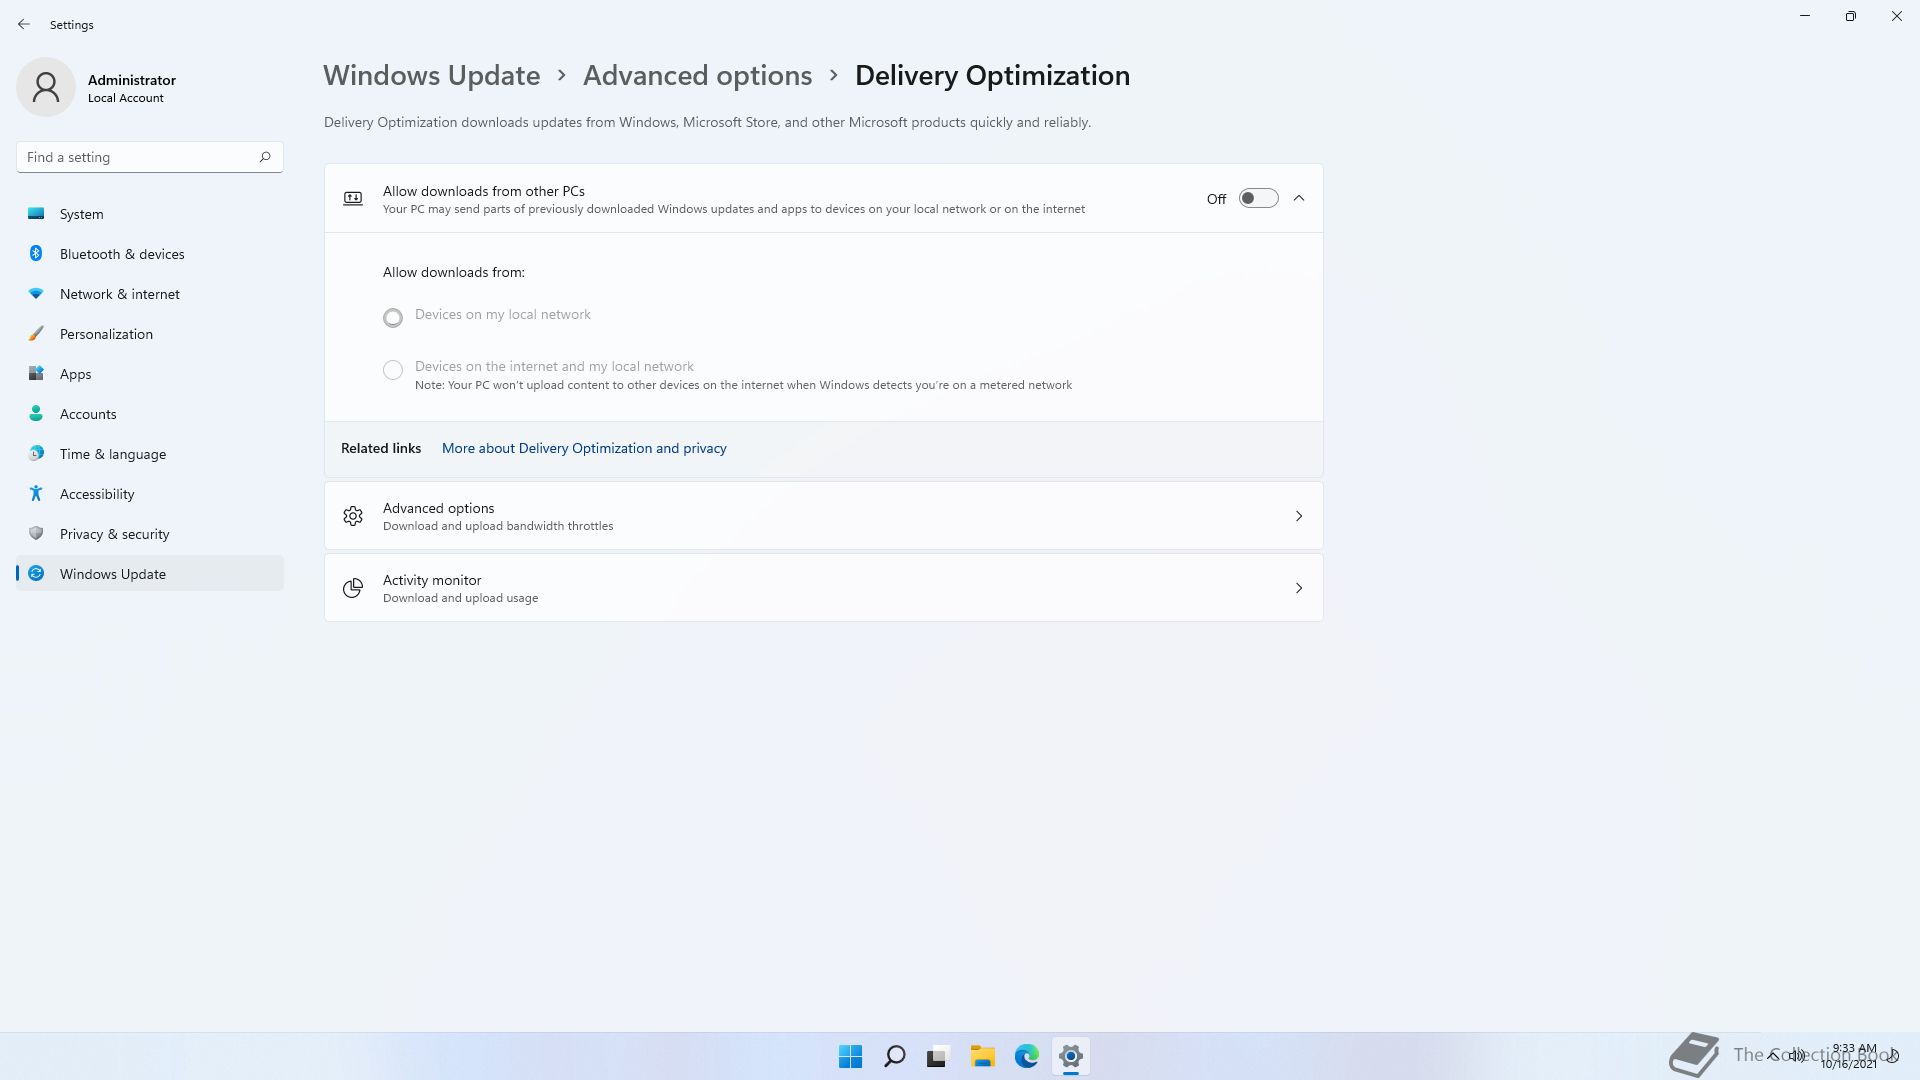Click the Settings gear on the taskbar
The height and width of the screenshot is (1080, 1920).
[1070, 1056]
